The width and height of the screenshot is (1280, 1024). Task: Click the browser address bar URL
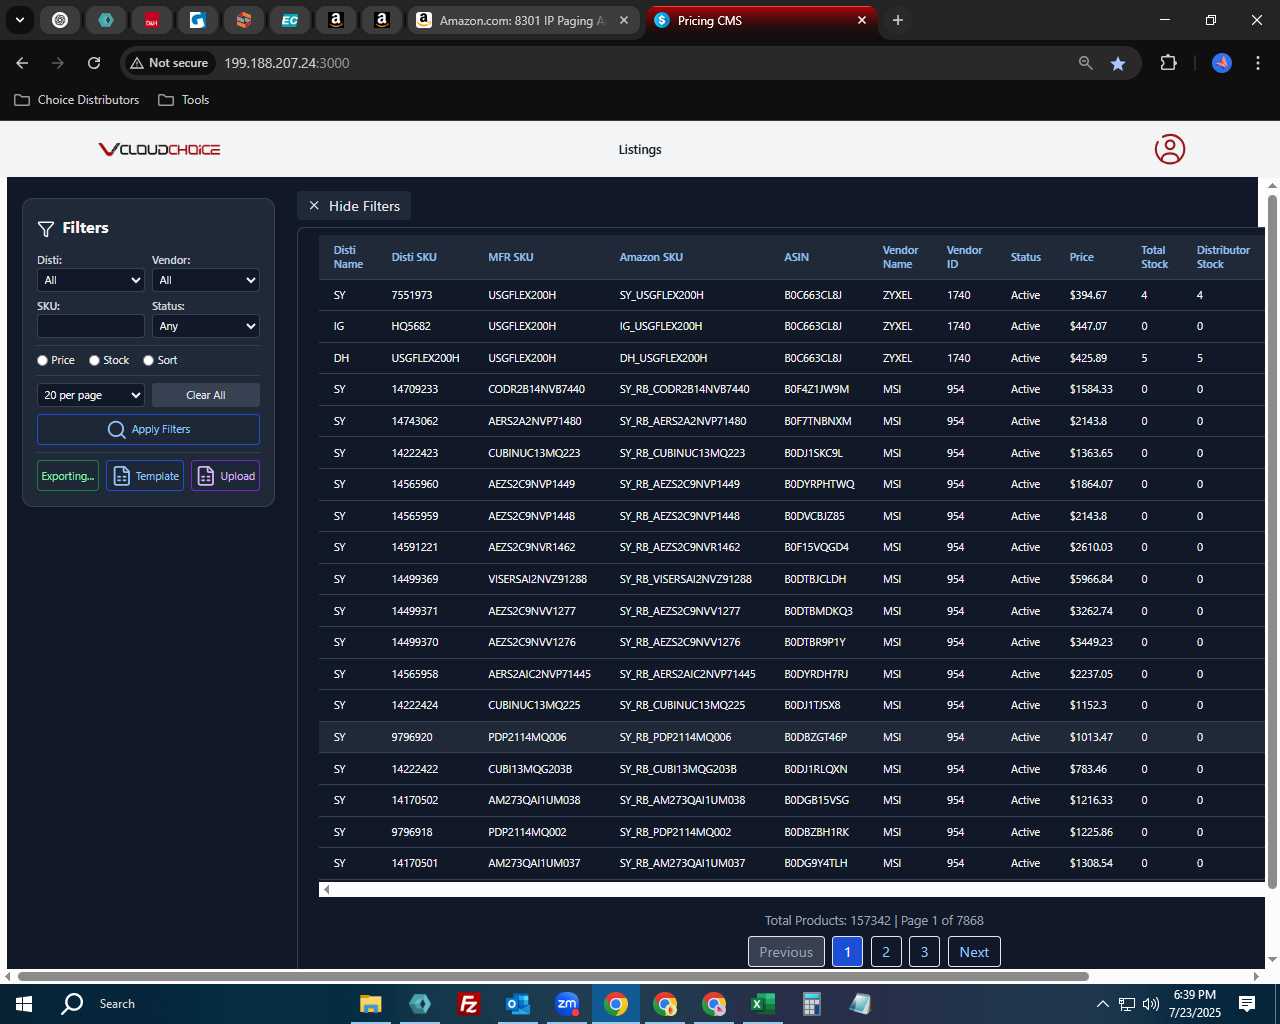287,63
